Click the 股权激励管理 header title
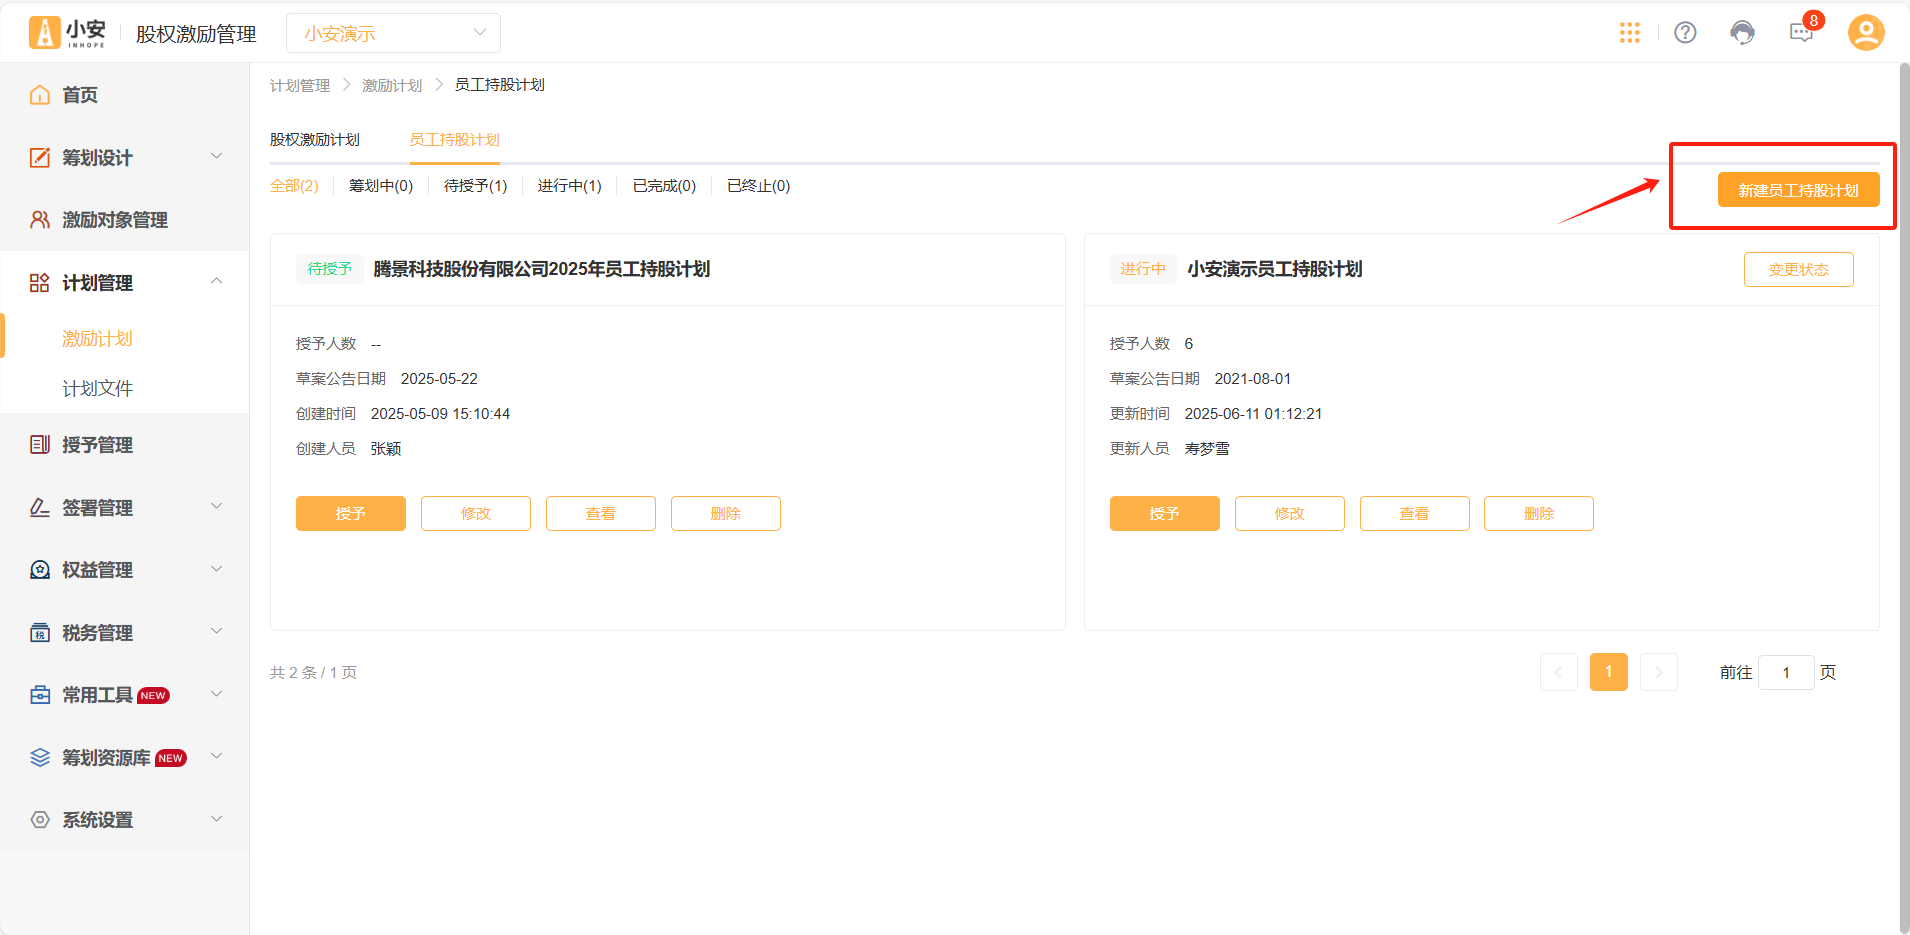The image size is (1910, 935). click(196, 34)
